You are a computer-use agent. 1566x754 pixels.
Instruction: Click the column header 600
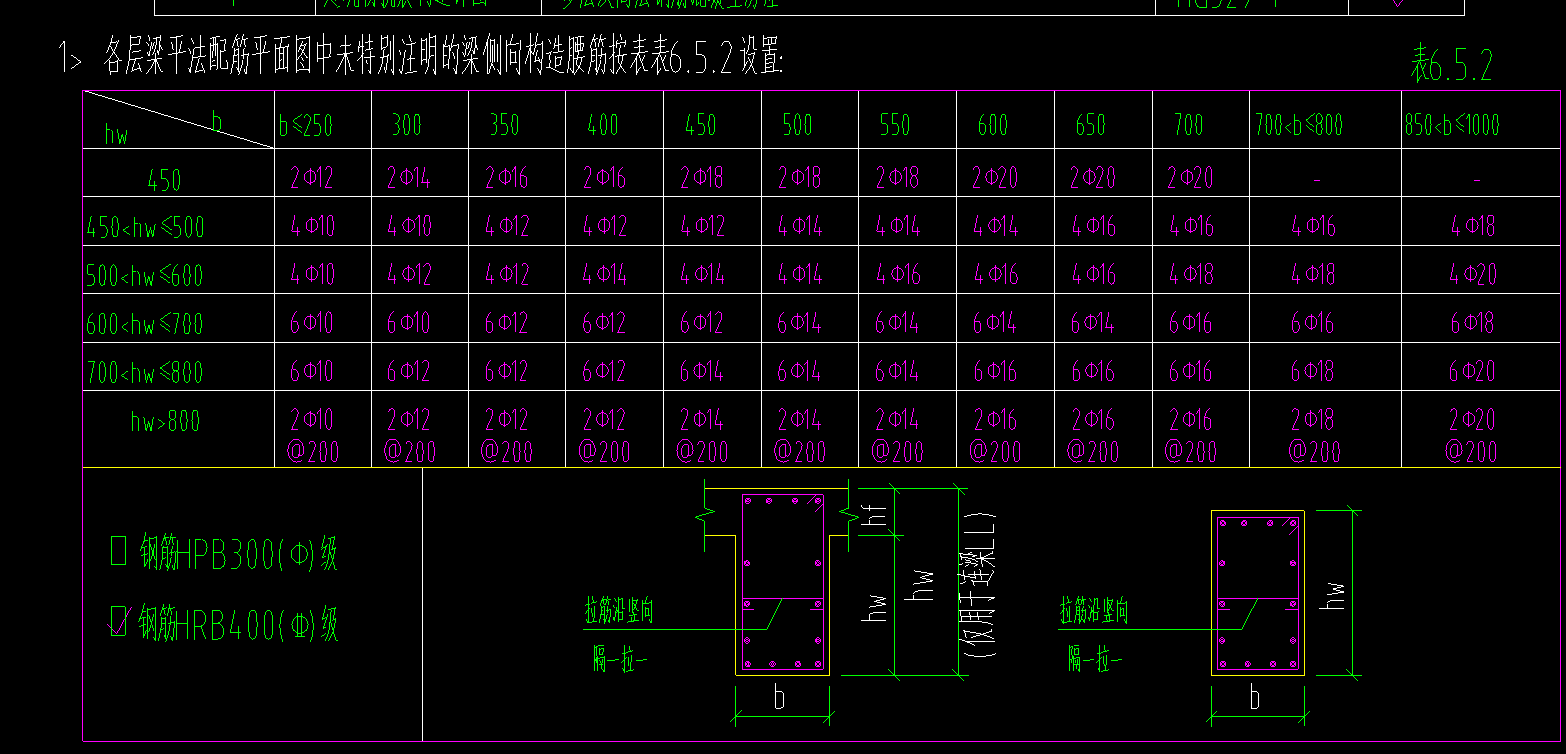993,125
